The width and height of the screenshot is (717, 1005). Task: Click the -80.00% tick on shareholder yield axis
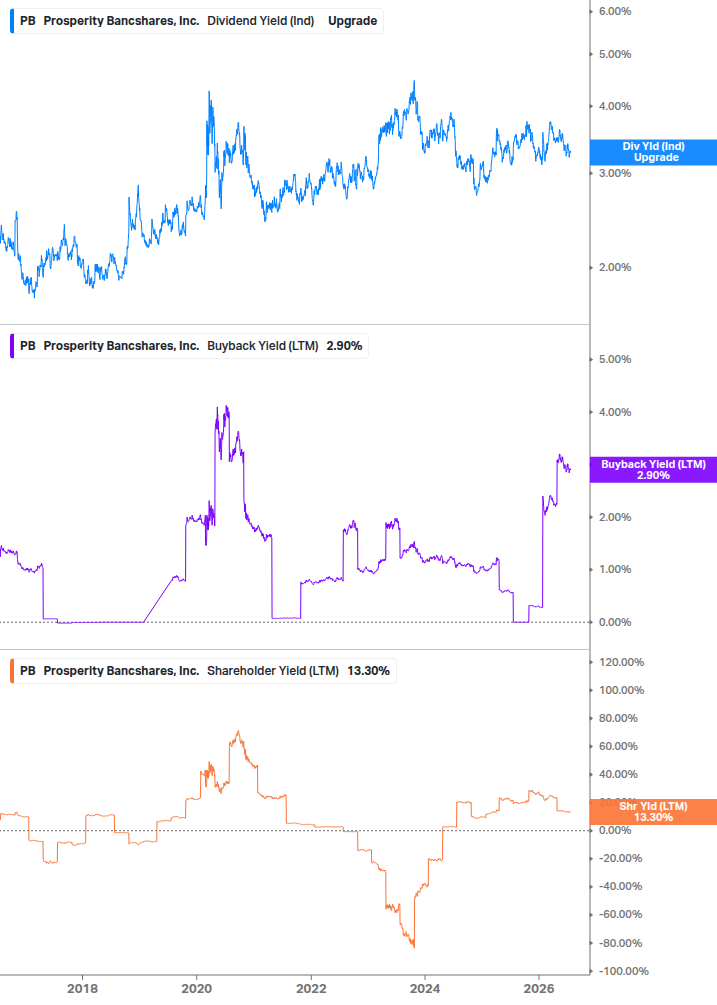coord(620,943)
